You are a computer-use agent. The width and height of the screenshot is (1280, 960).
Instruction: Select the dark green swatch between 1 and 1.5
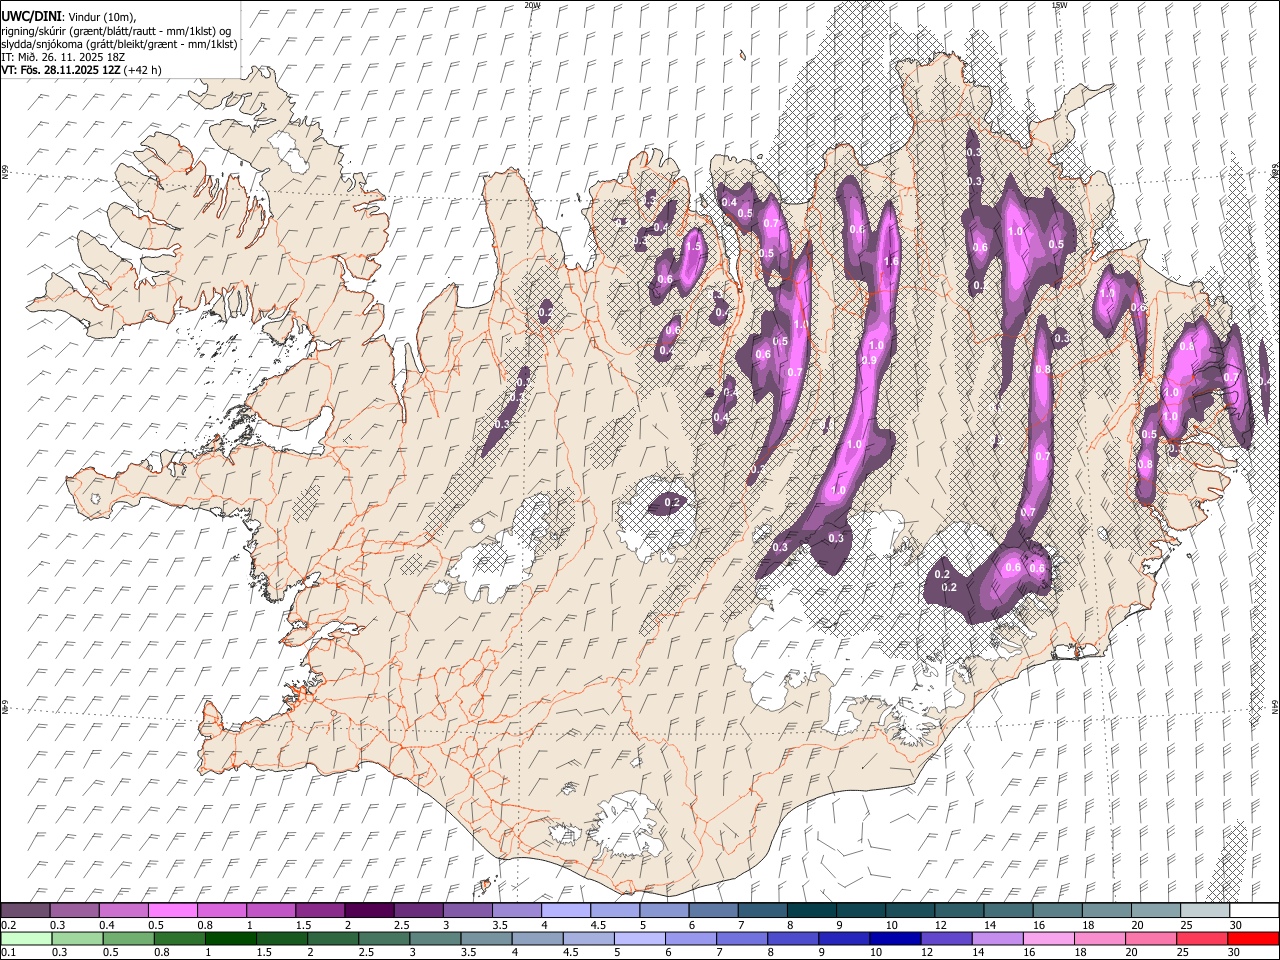[x=231, y=938]
